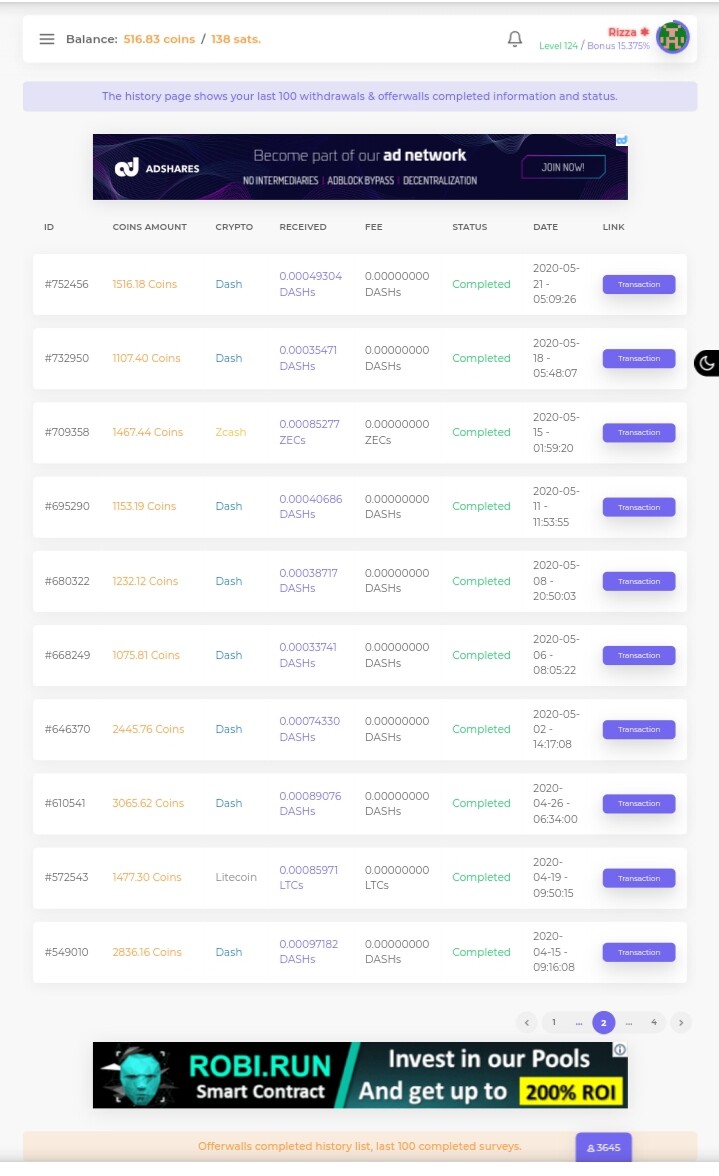Go to the next page arrow
The height and width of the screenshot is (1176, 719).
(x=681, y=1022)
